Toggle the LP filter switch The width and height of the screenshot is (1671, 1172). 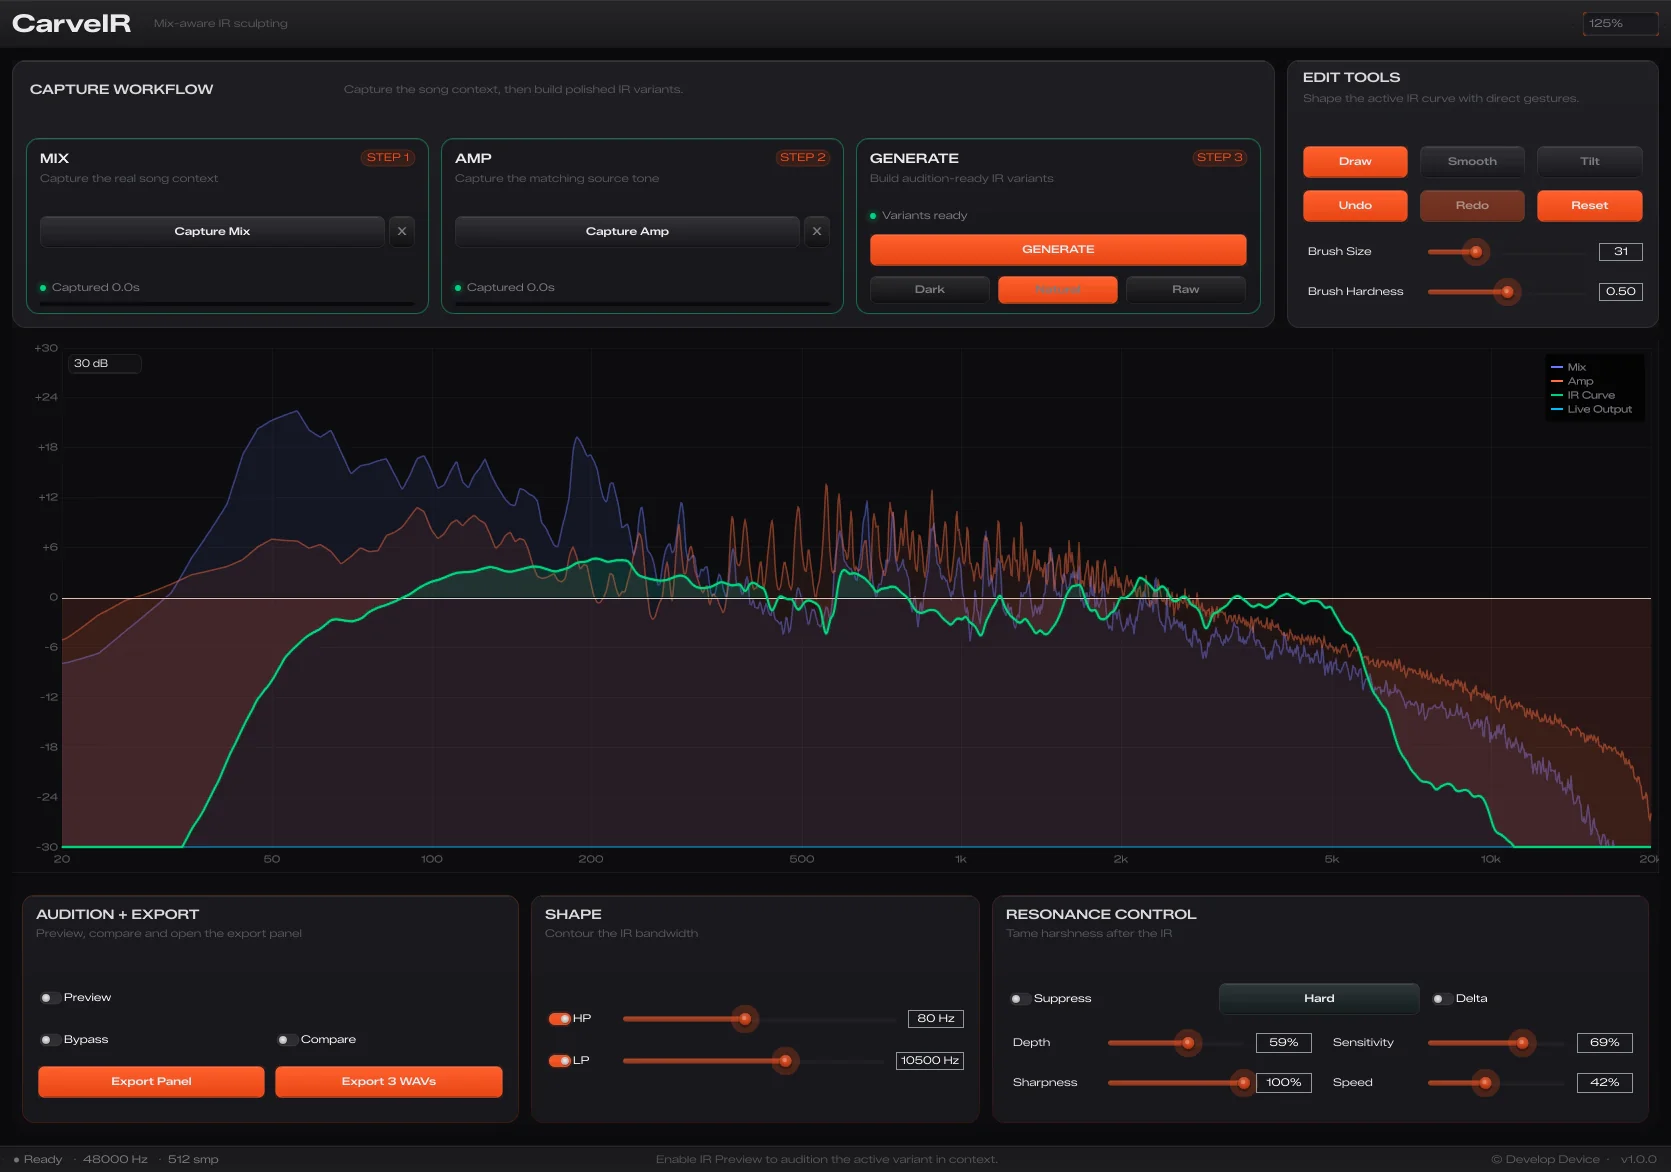[x=559, y=1061]
